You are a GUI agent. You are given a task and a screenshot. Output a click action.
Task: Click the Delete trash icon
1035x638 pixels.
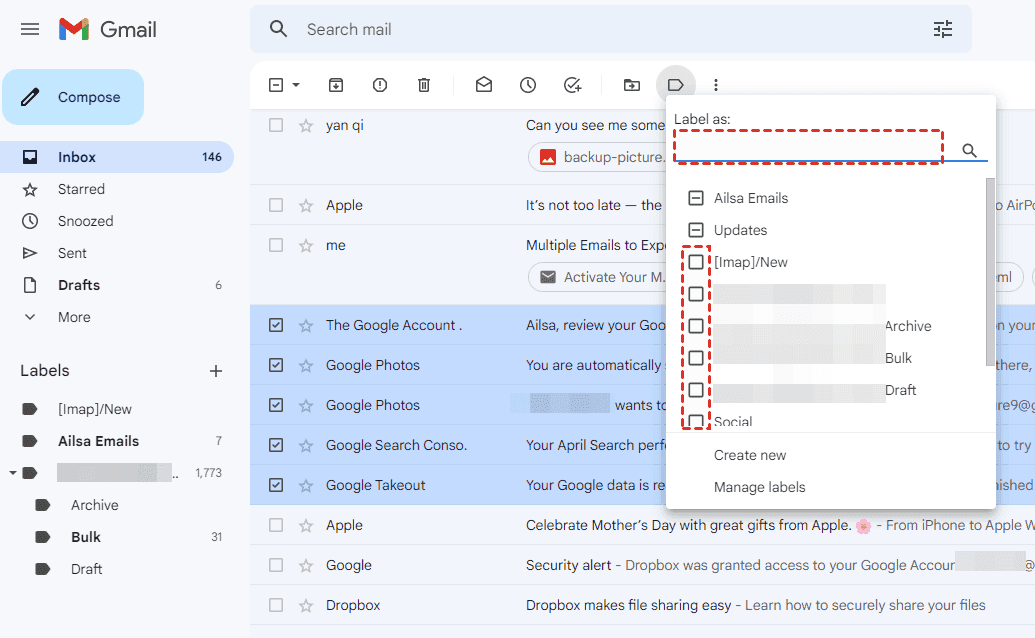[x=424, y=85]
